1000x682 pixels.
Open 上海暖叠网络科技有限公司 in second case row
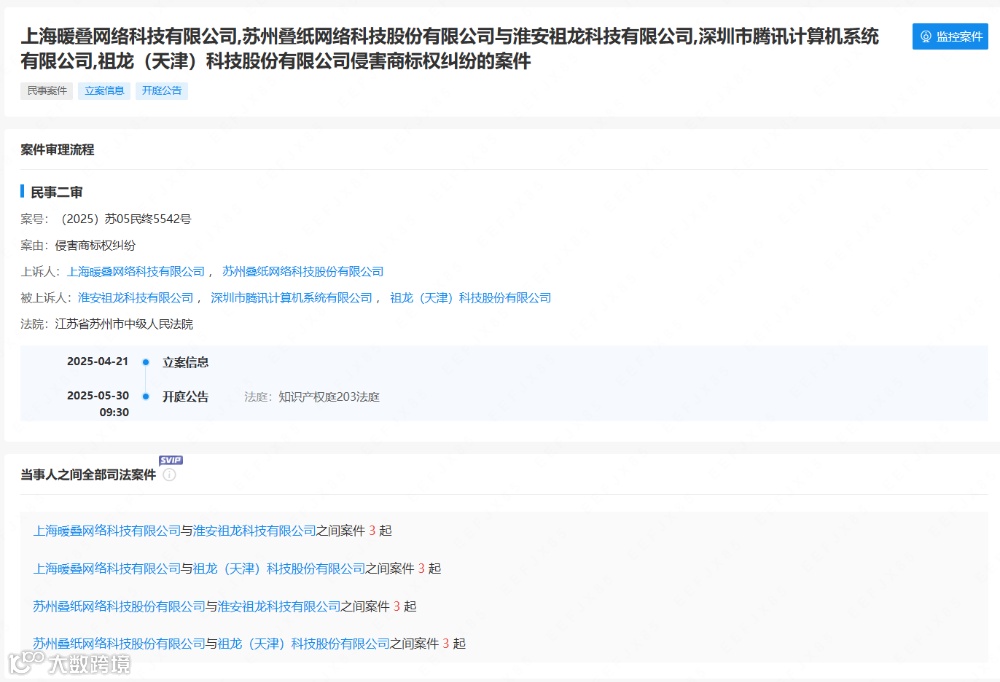tap(107, 568)
